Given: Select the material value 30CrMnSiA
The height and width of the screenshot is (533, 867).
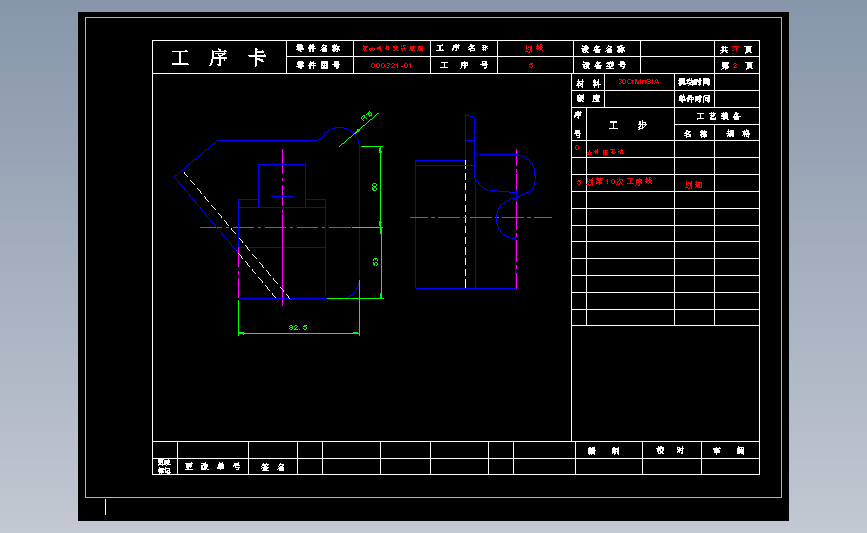Looking at the screenshot, I should point(639,81).
